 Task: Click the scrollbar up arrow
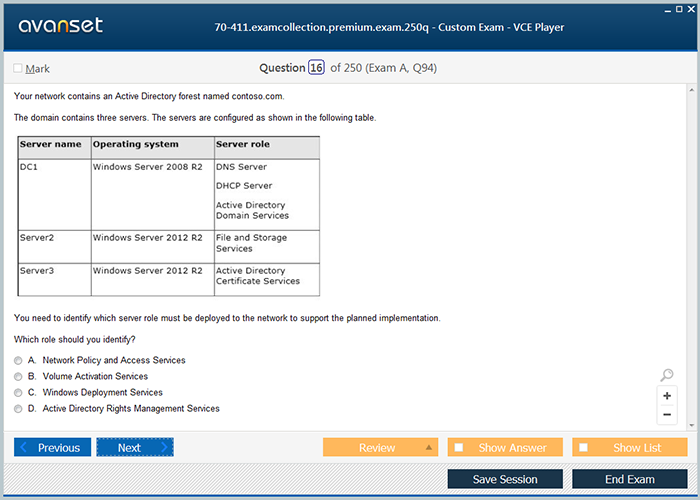692,90
